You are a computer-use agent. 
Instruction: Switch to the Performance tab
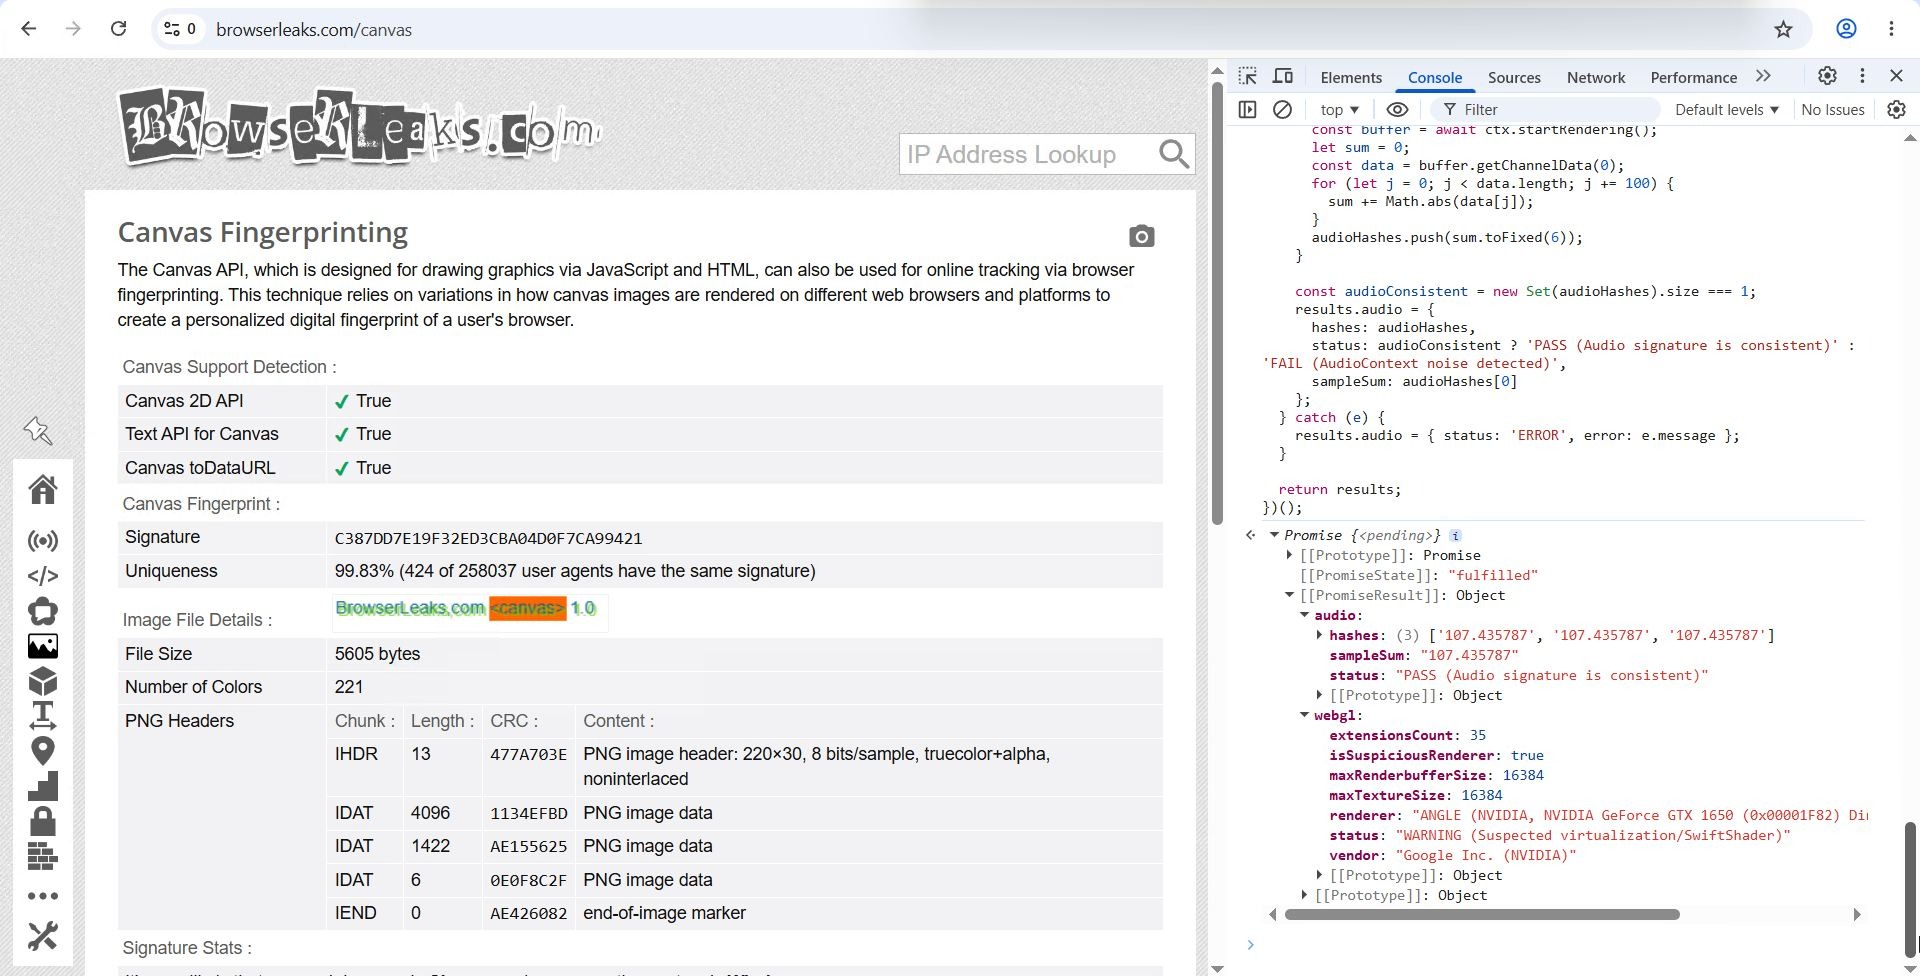[1693, 77]
